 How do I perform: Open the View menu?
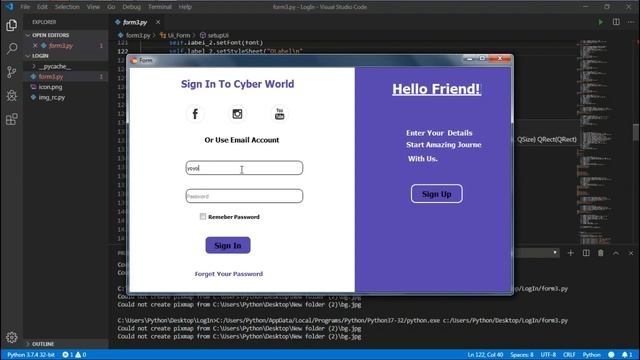click(93, 7)
